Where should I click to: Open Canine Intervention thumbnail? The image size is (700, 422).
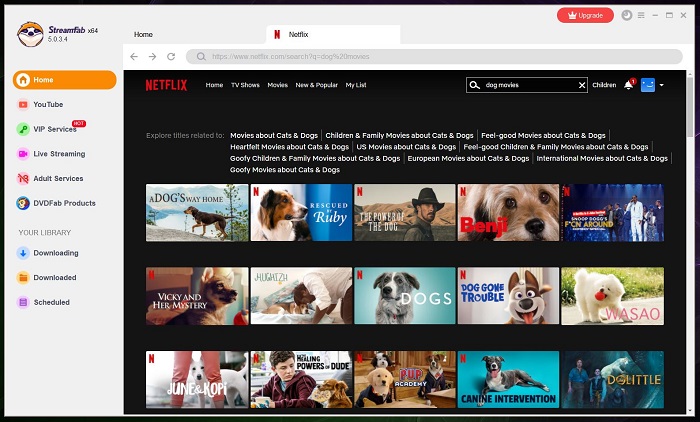(508, 380)
